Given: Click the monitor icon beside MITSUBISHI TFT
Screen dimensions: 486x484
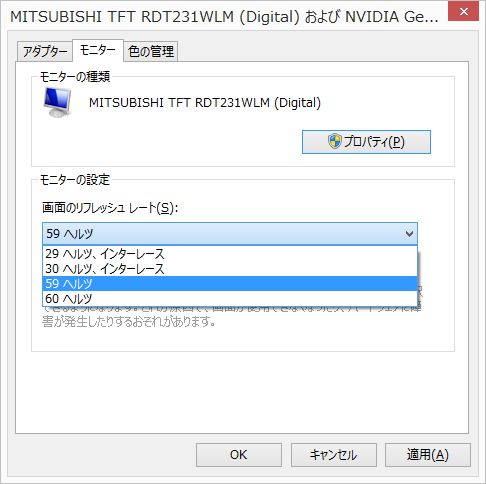Looking at the screenshot, I should click(x=57, y=102).
